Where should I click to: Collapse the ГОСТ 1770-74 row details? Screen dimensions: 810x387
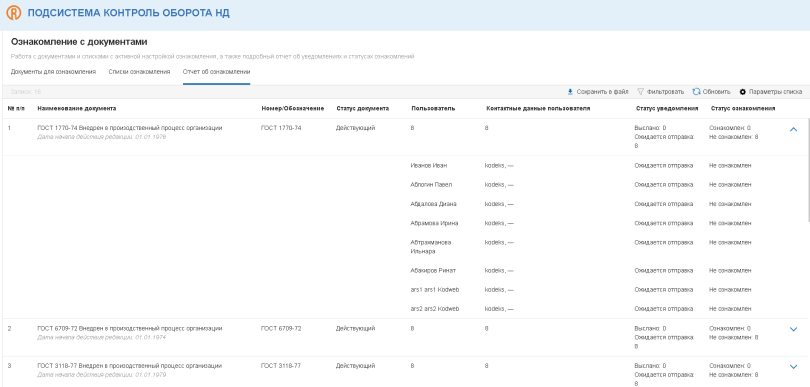793,129
